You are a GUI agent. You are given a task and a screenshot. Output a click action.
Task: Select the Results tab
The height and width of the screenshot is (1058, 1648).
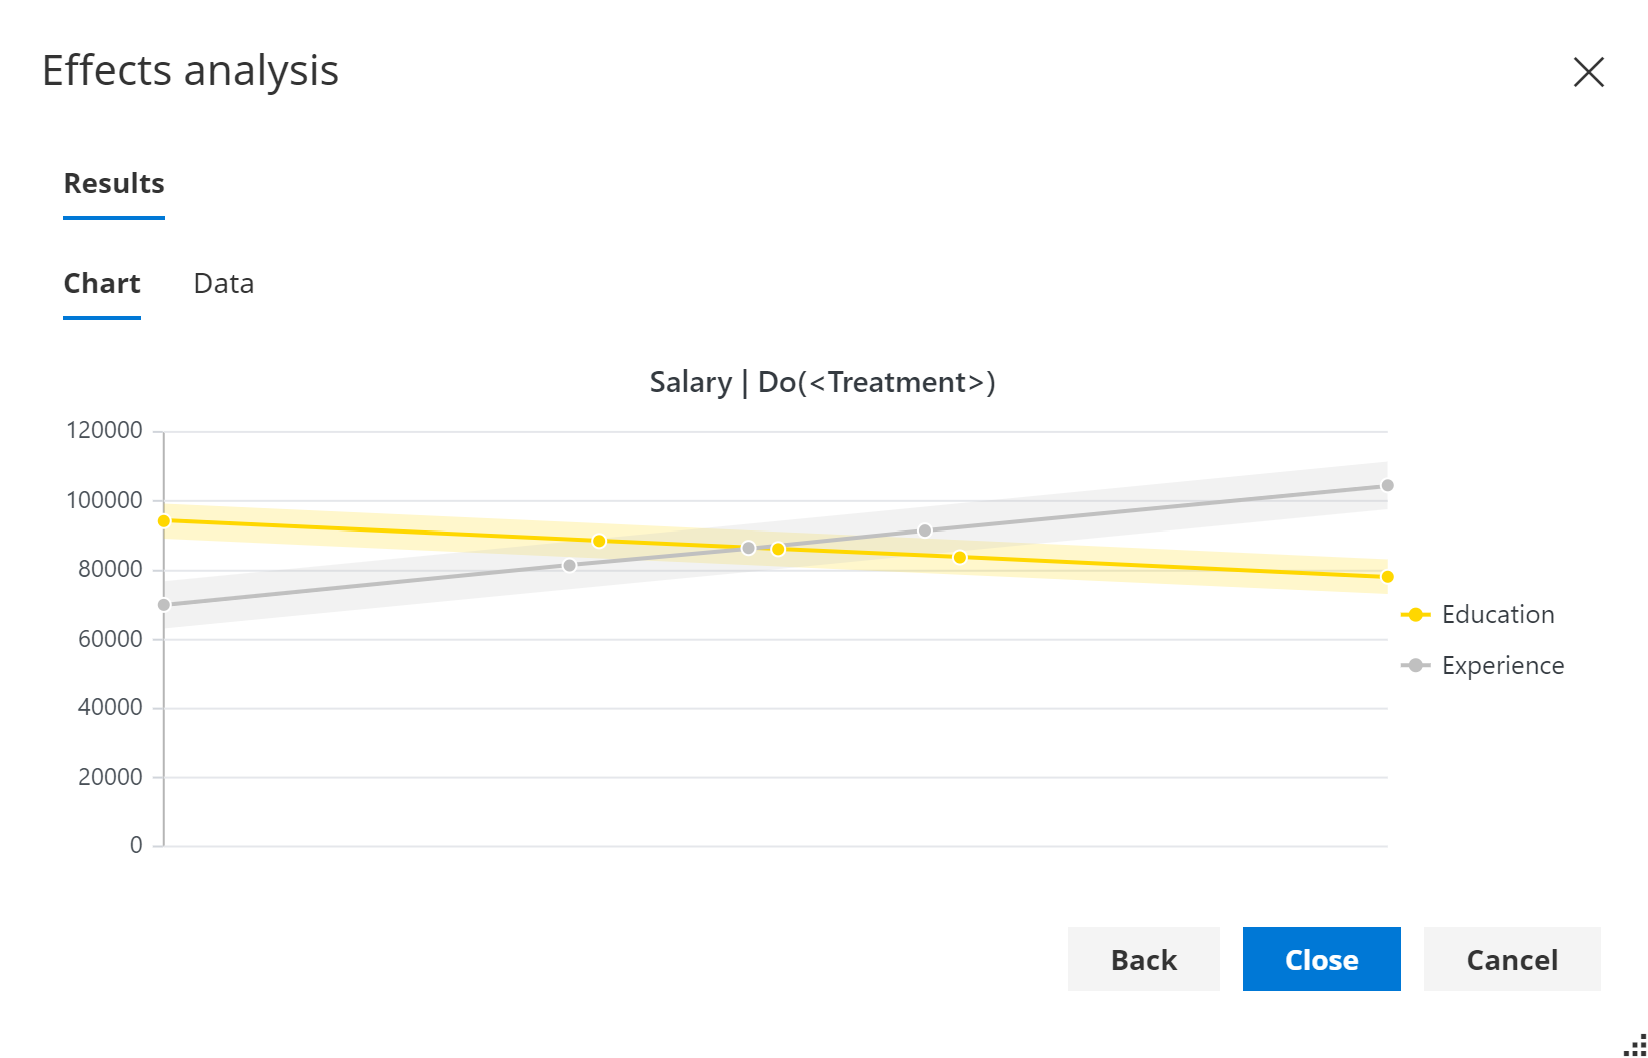click(114, 184)
